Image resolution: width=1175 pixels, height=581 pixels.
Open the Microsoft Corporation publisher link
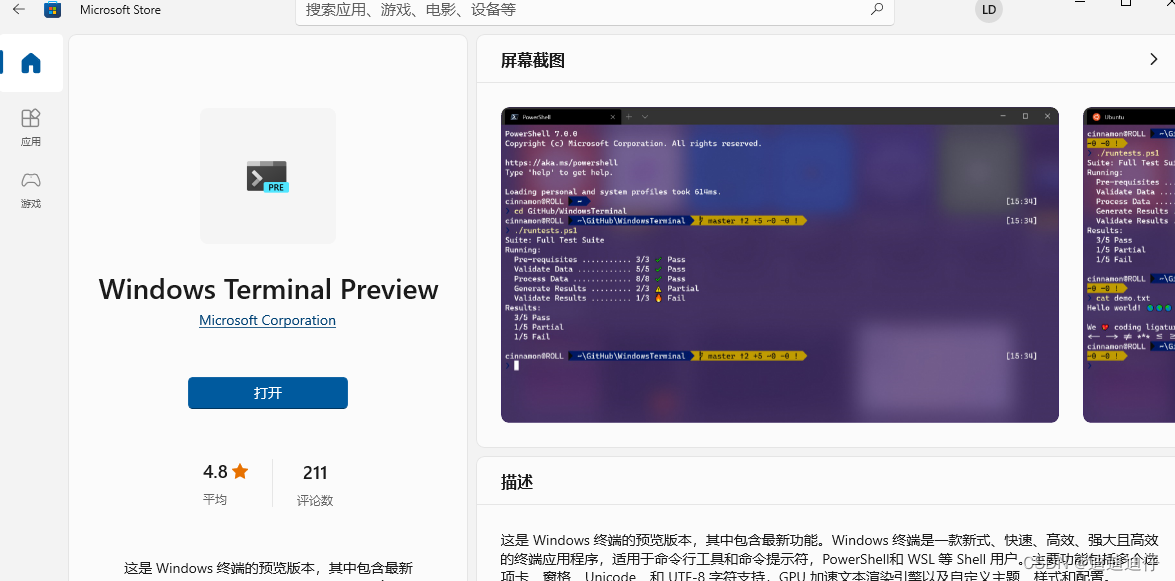point(268,320)
